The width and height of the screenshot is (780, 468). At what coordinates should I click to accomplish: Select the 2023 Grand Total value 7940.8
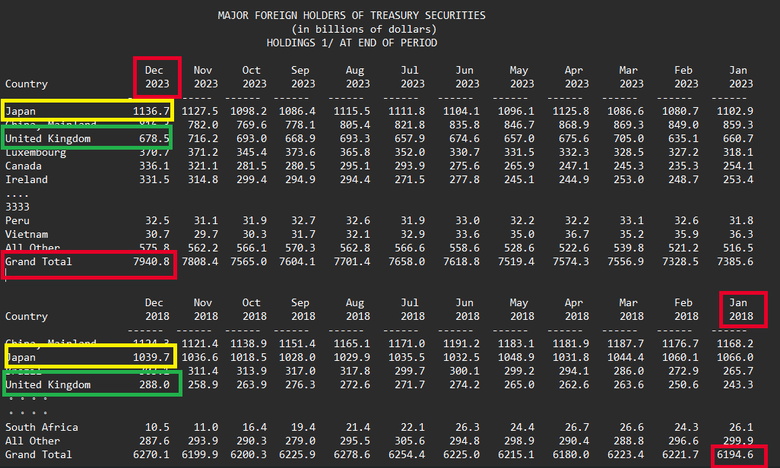[x=151, y=262]
